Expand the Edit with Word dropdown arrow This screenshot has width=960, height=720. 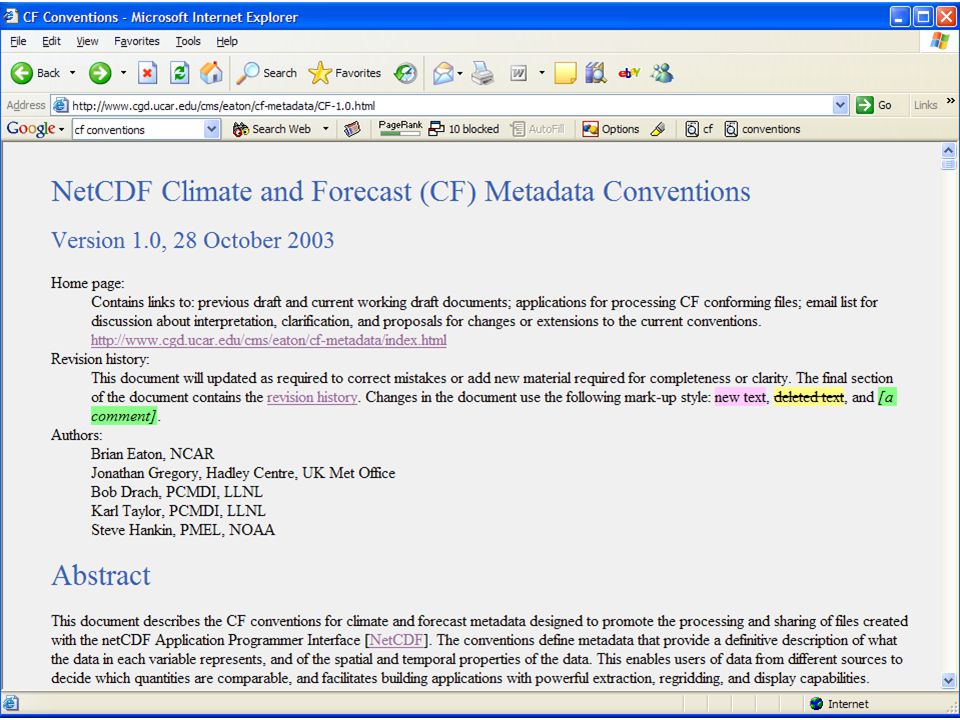click(x=541, y=73)
